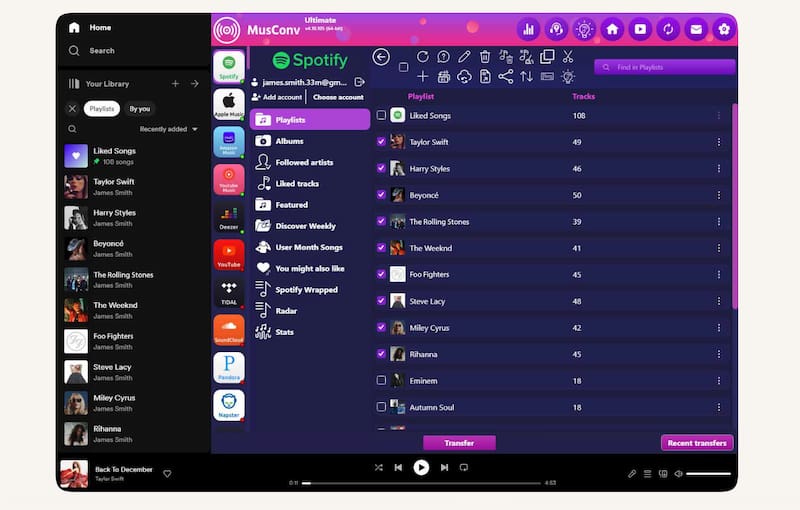
Task: Adjust the volume slider in player bar
Action: 708,474
